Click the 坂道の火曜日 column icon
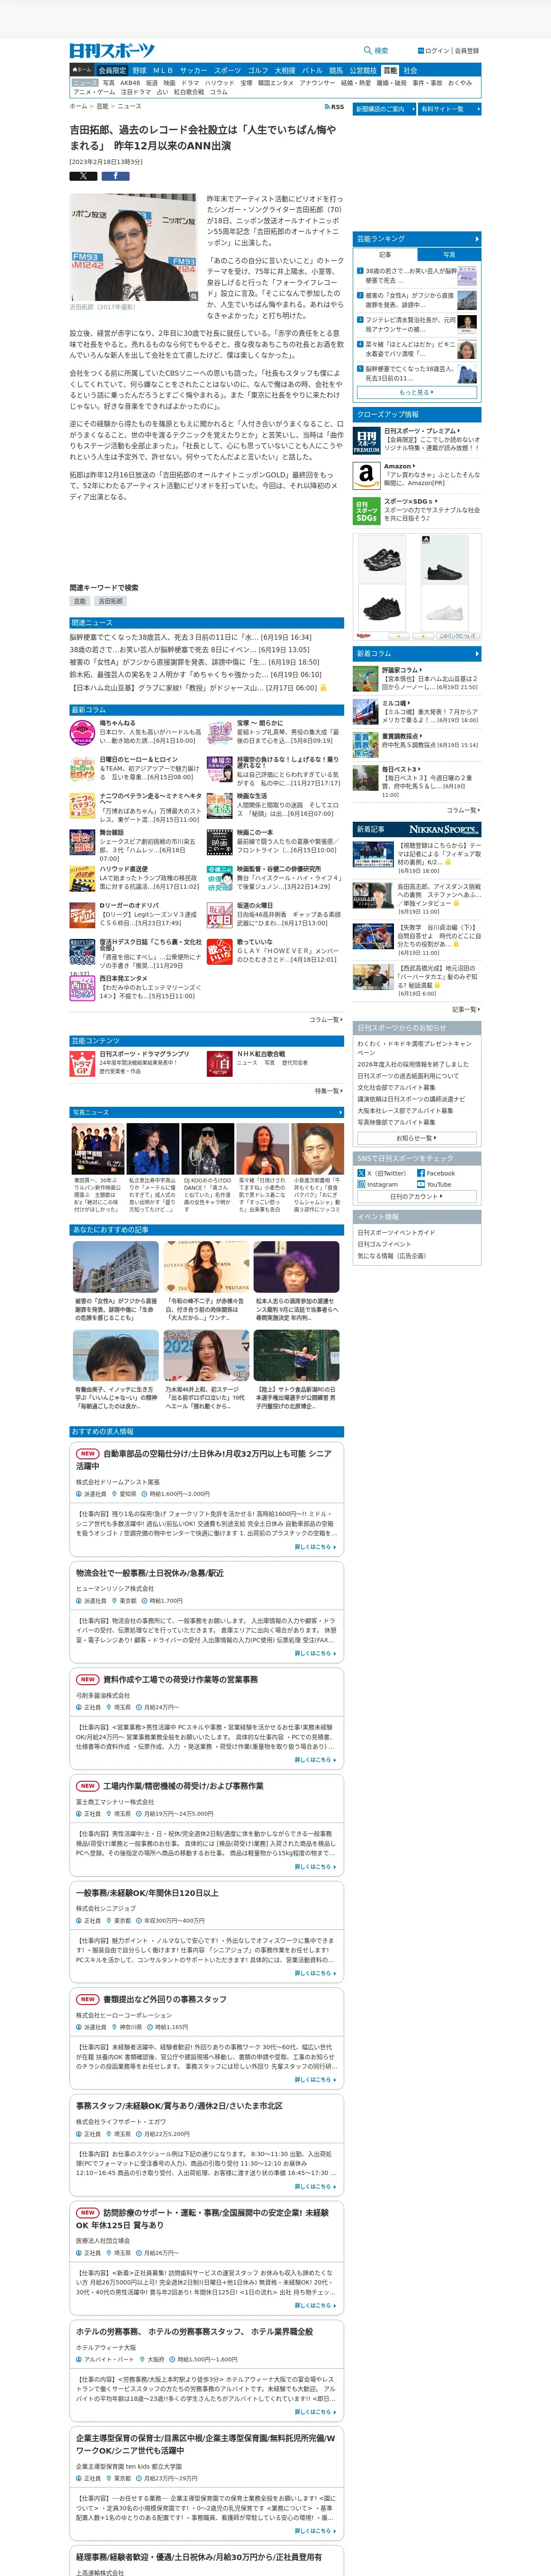Viewport: 551px width, 2576px height. coord(220,915)
